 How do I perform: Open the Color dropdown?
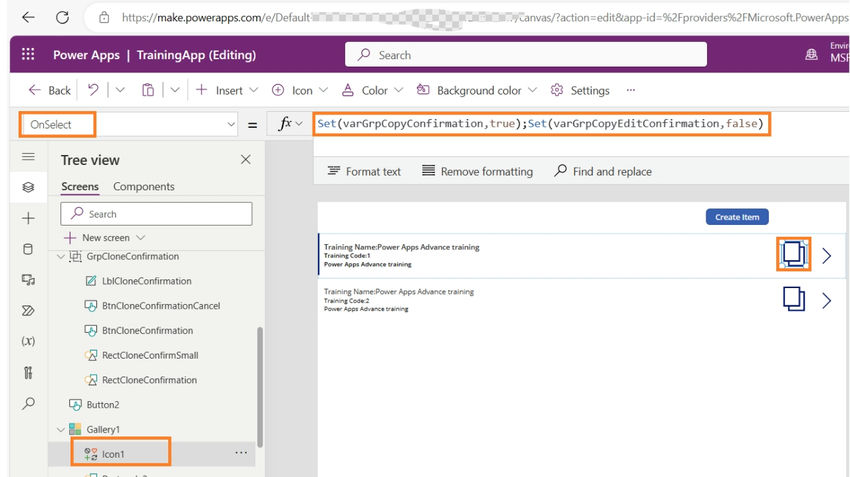[x=372, y=90]
